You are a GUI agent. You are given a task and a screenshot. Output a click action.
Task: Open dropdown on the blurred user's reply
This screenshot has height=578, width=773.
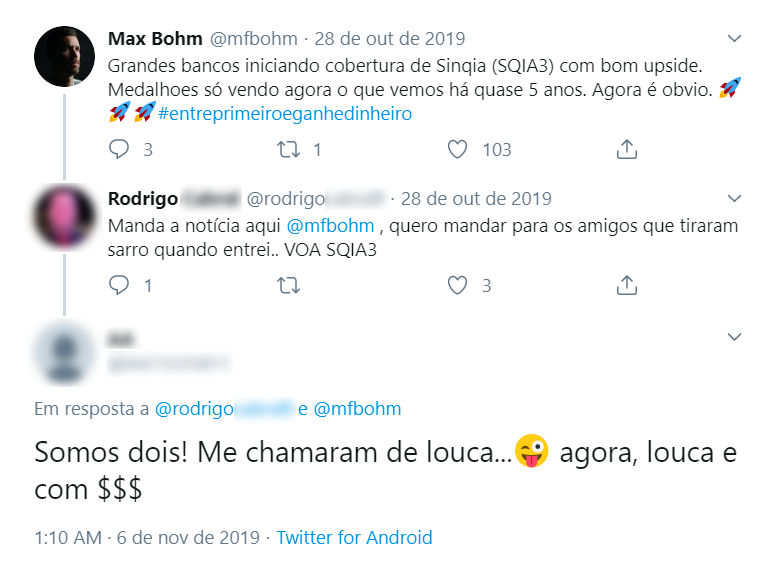(x=734, y=337)
